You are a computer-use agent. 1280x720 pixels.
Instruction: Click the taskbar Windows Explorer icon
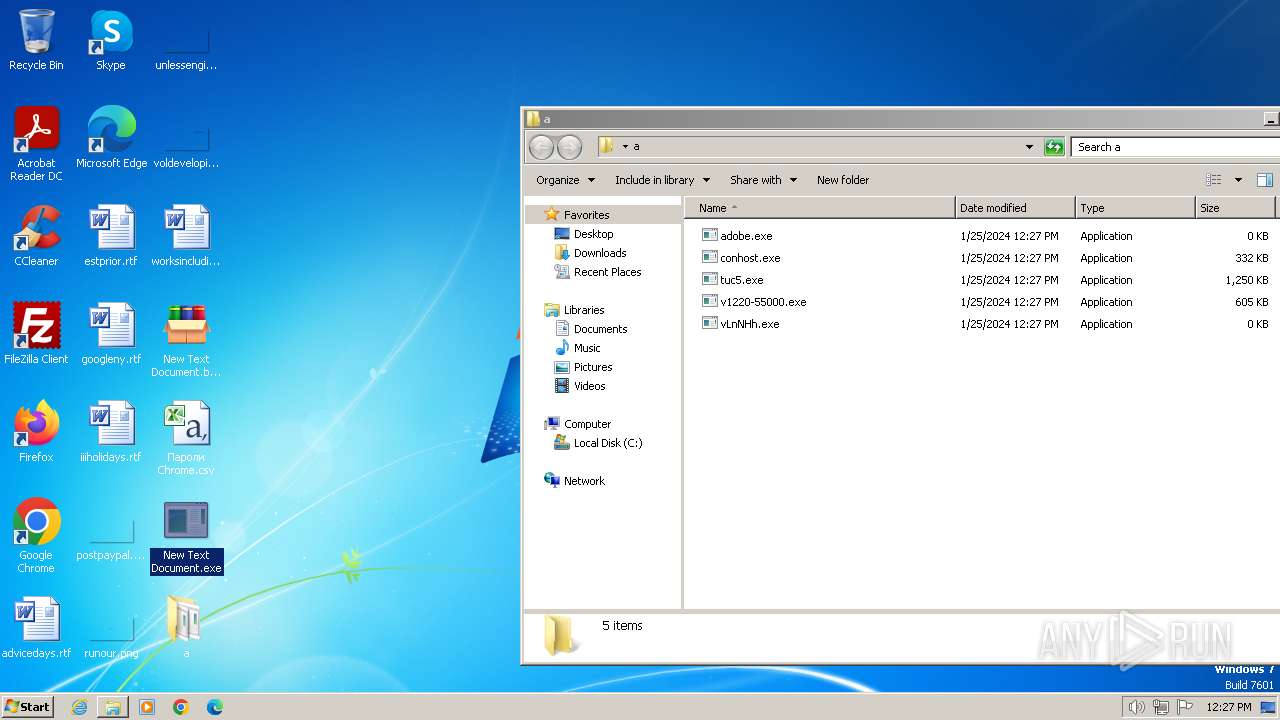[113, 707]
